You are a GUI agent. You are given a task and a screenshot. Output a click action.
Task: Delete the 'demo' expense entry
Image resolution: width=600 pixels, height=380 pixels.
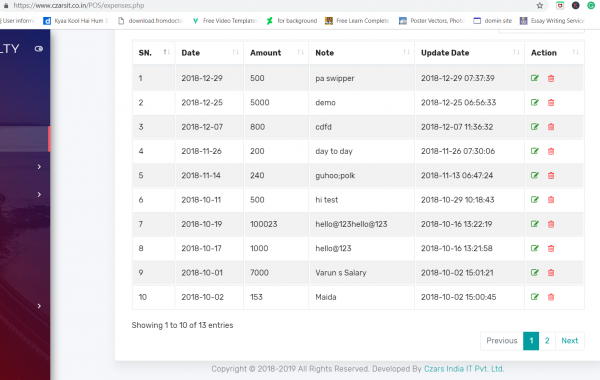[551, 103]
